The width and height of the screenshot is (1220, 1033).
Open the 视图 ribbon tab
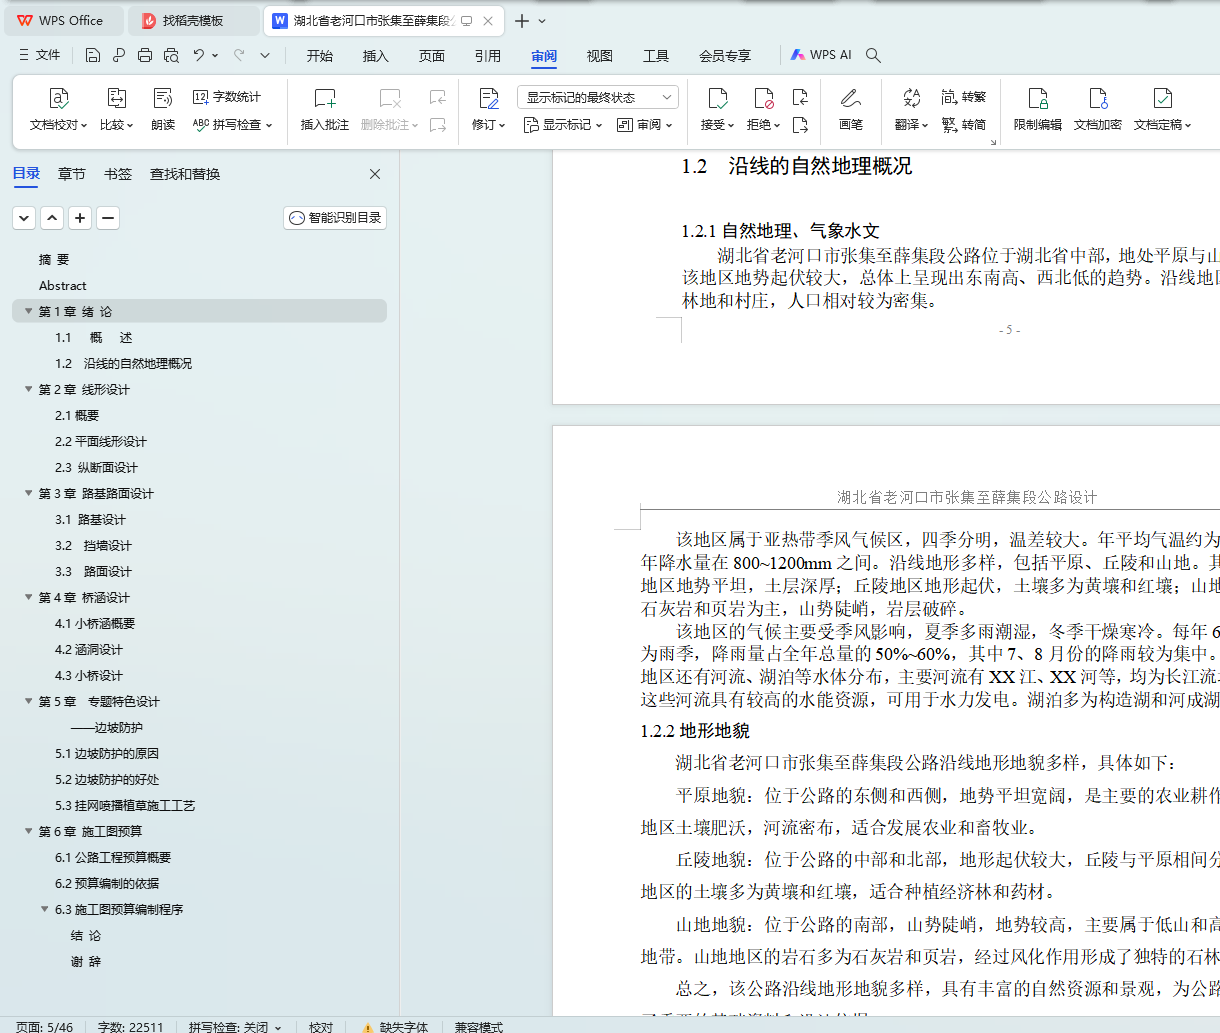point(599,56)
